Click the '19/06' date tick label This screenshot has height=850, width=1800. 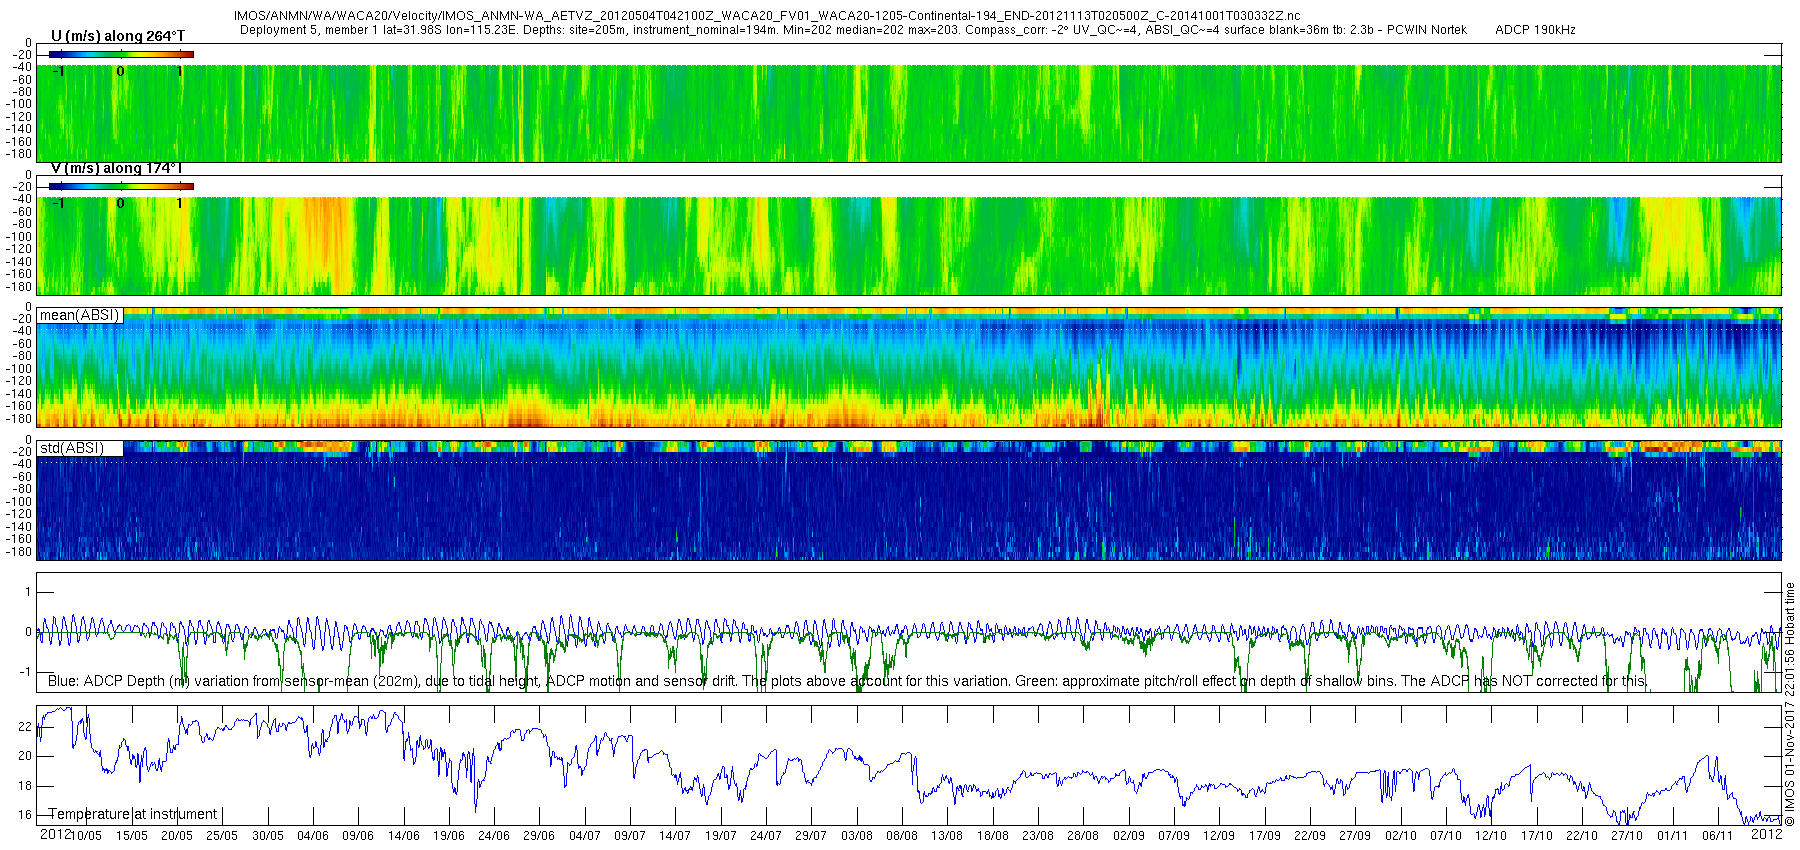449,836
